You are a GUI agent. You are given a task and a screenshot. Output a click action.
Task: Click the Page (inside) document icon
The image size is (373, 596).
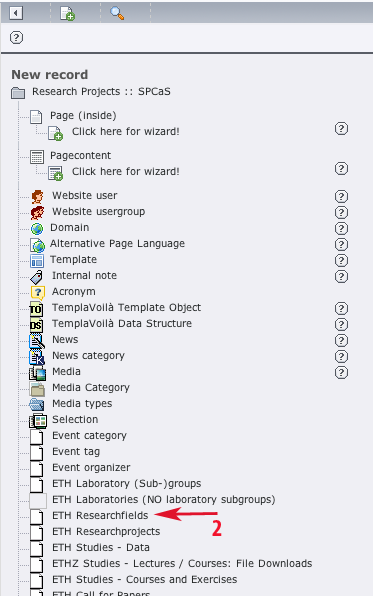36,117
